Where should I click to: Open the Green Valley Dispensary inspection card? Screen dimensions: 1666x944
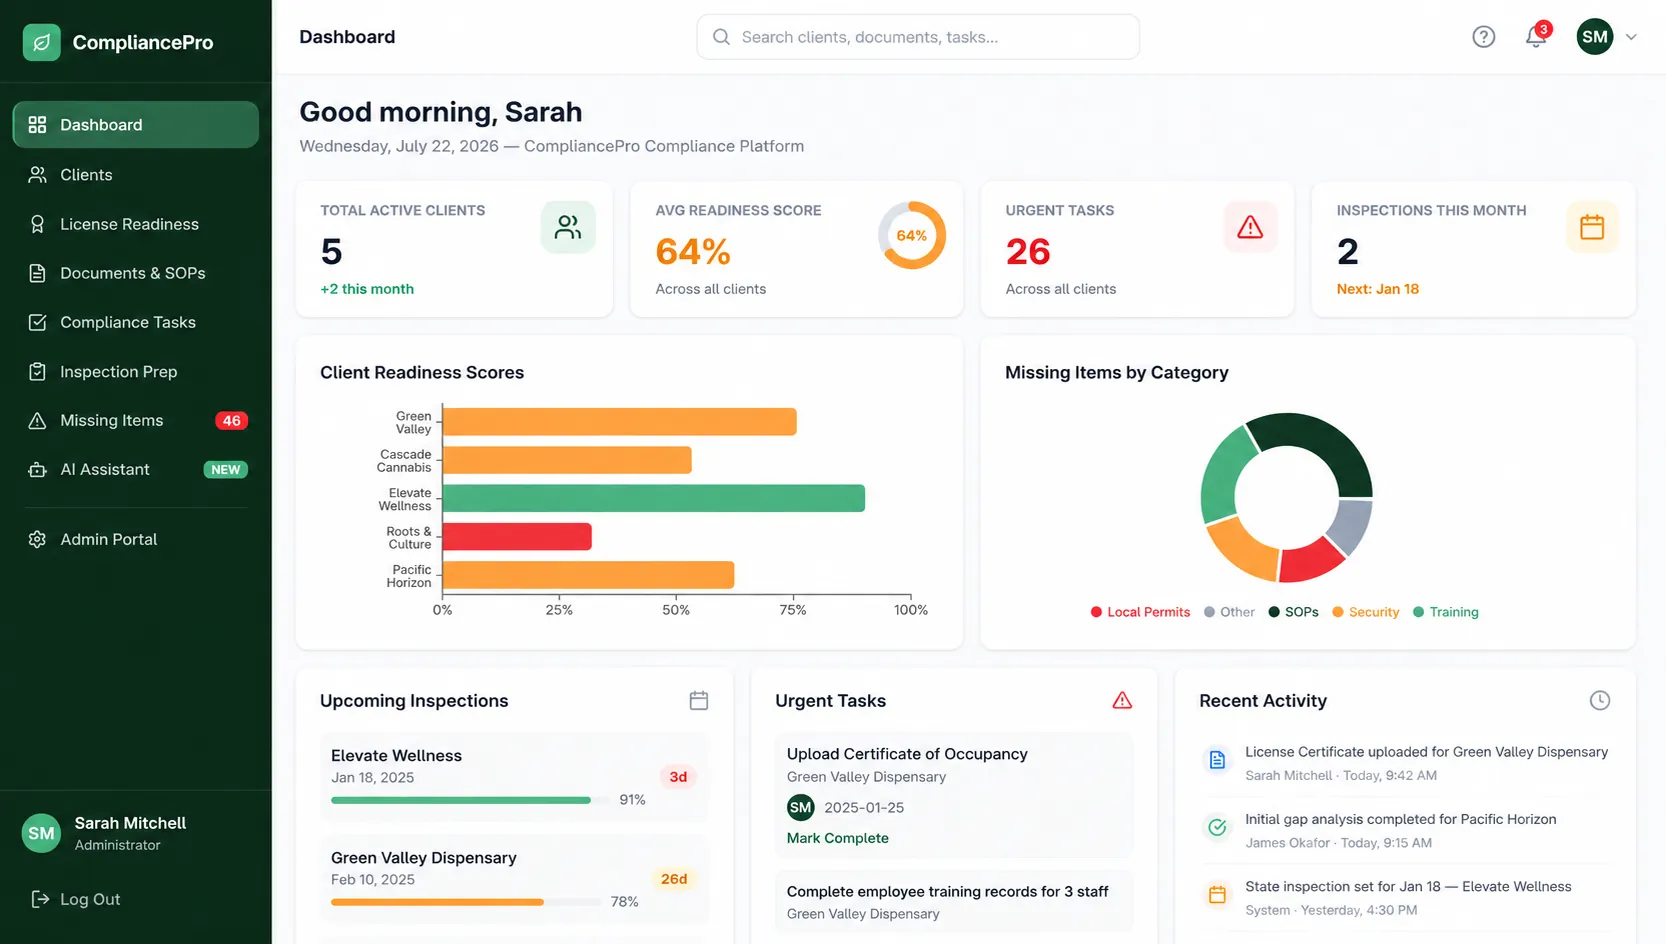coord(514,879)
